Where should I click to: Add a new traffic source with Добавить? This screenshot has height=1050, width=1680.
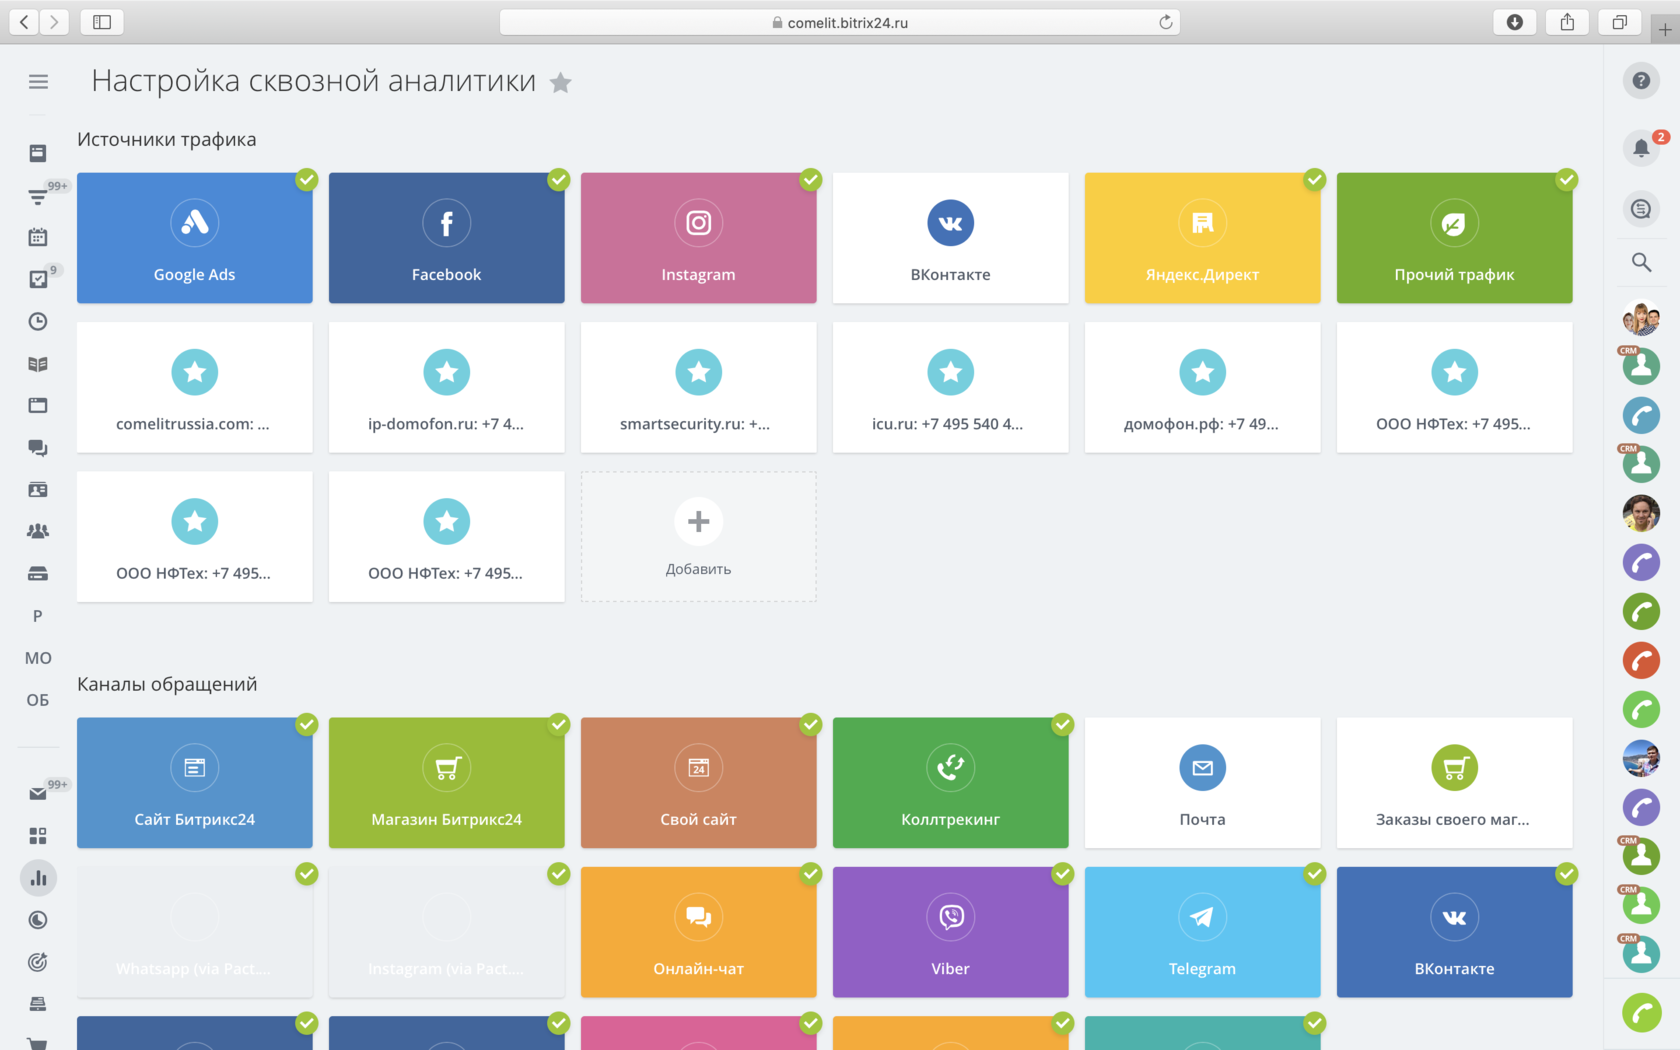coord(698,537)
